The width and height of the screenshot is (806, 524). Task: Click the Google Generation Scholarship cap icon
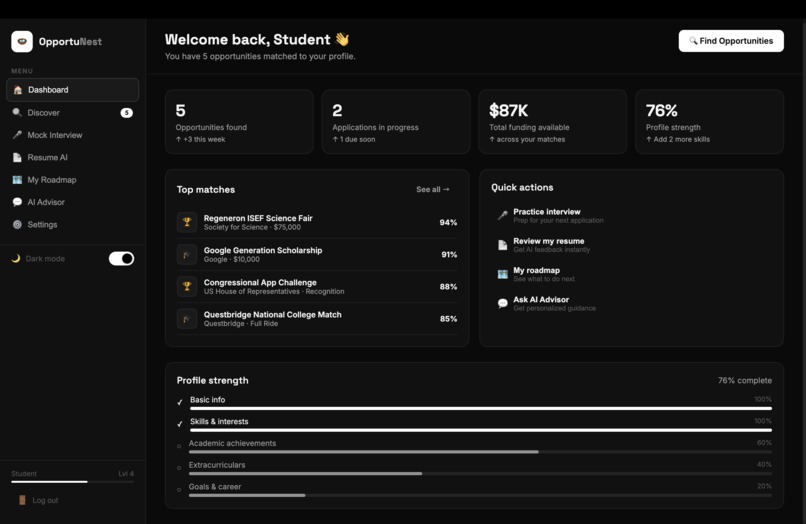[187, 255]
